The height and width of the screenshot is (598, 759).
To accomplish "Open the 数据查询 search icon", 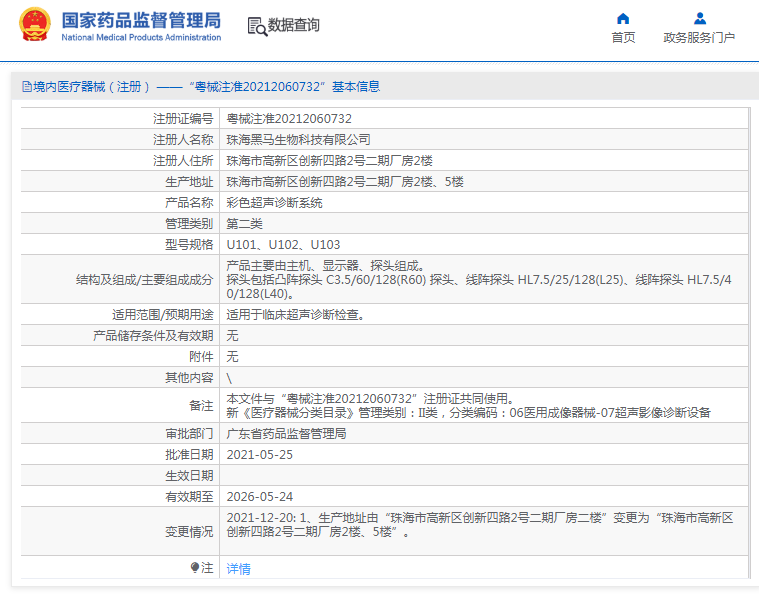I will [257, 26].
